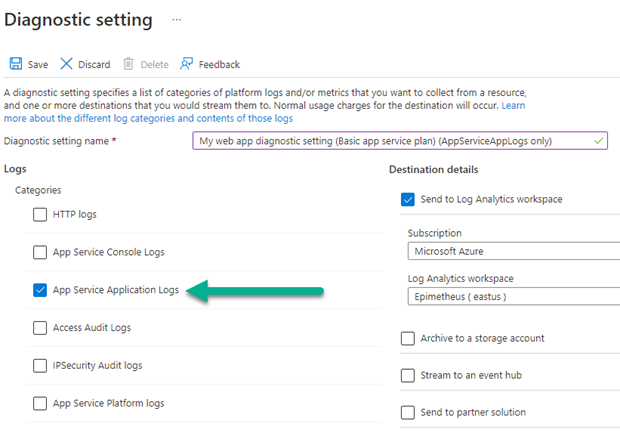Uncheck App Service Application Logs

(x=40, y=290)
